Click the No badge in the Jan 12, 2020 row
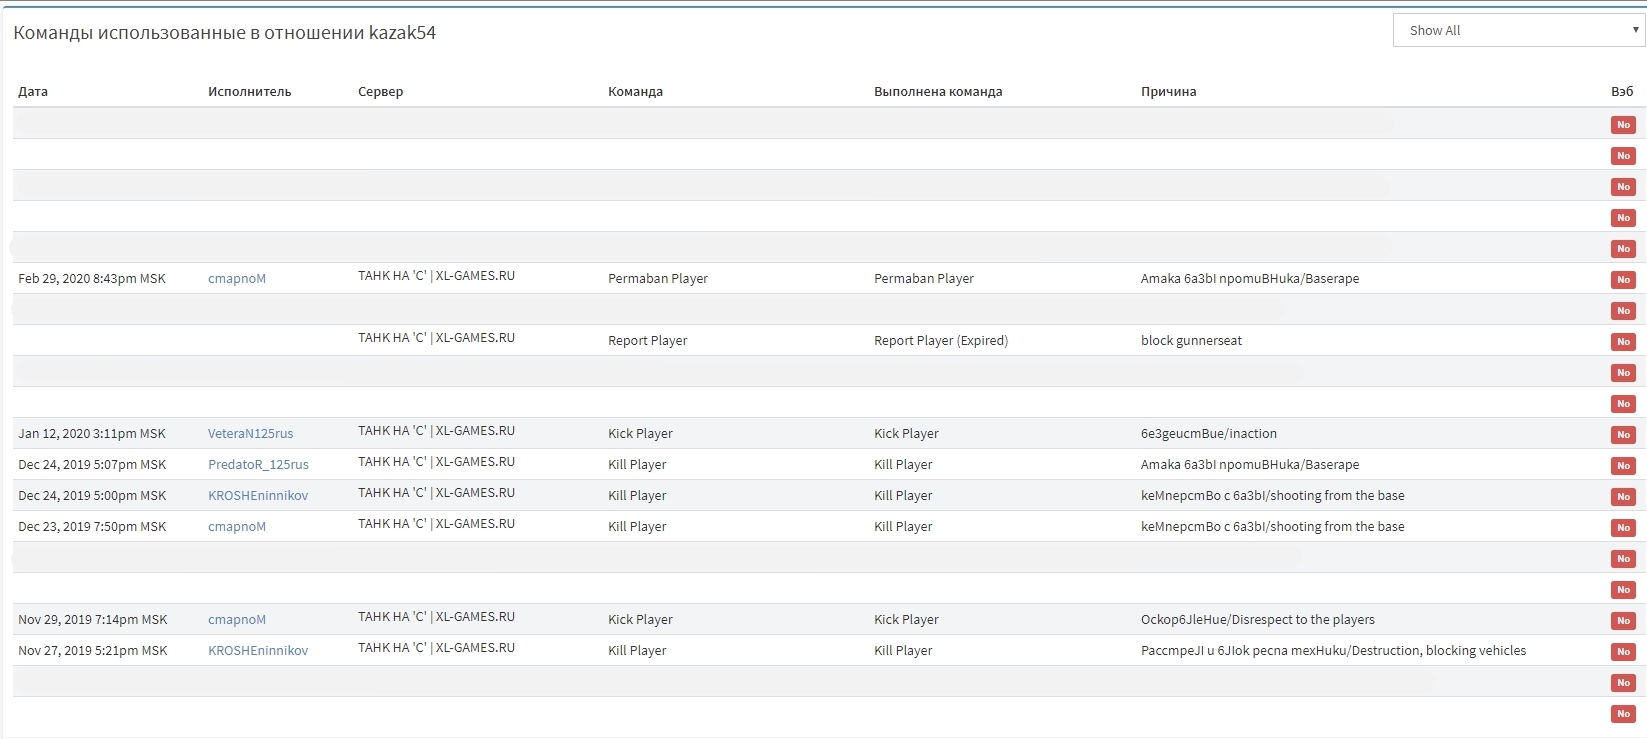The height and width of the screenshot is (739, 1647). point(1623,435)
